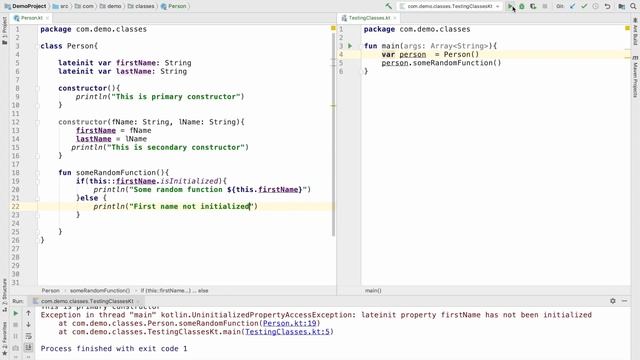
Task: Start debugging with the bug icon
Action: (522, 6)
